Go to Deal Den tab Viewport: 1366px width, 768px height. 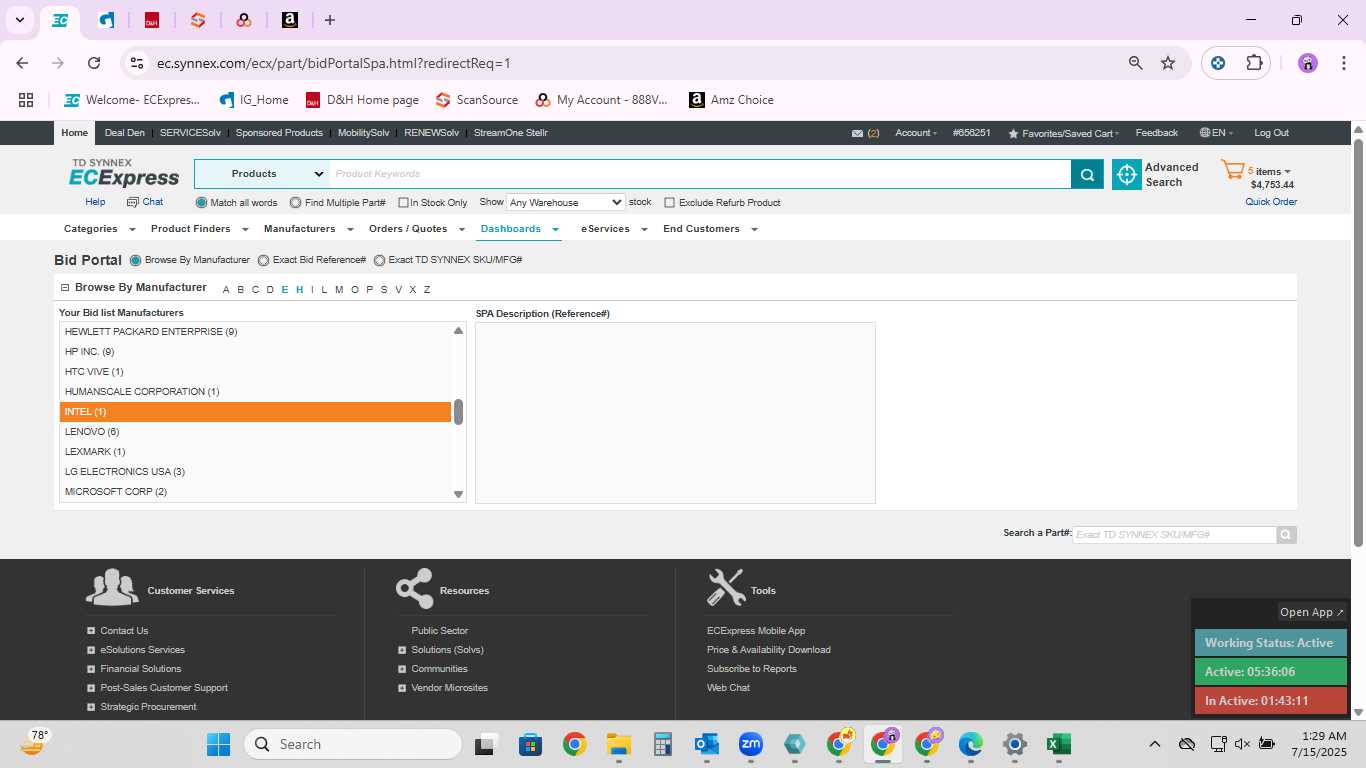point(125,133)
